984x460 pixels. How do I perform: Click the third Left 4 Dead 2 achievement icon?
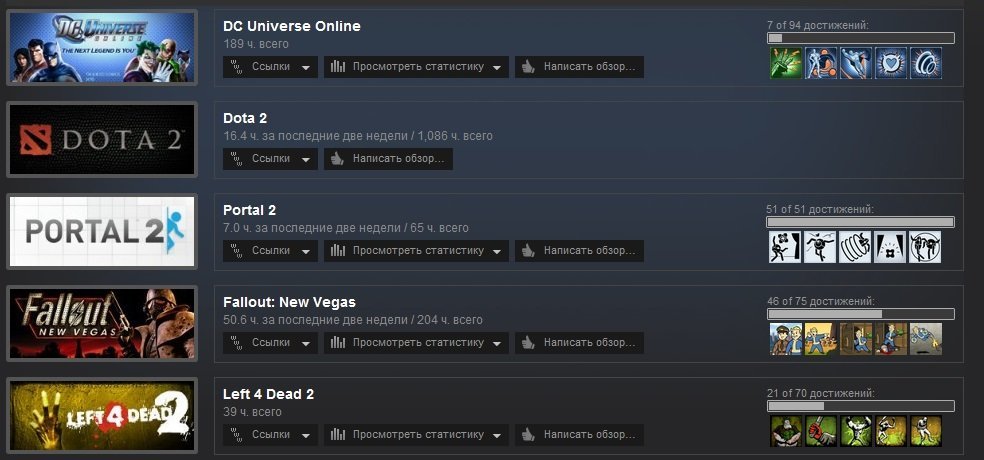point(856,431)
